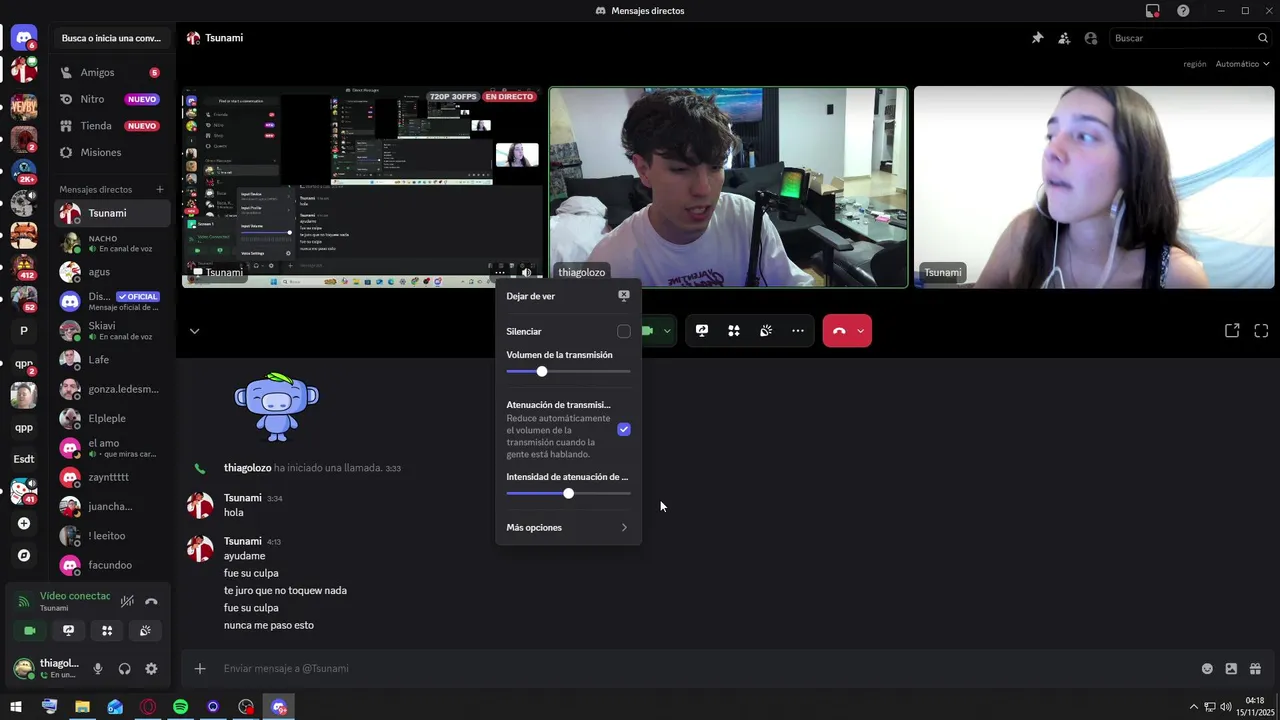Open the disconnect options arrow
This screenshot has height=720, width=1280.
pyautogui.click(x=861, y=331)
